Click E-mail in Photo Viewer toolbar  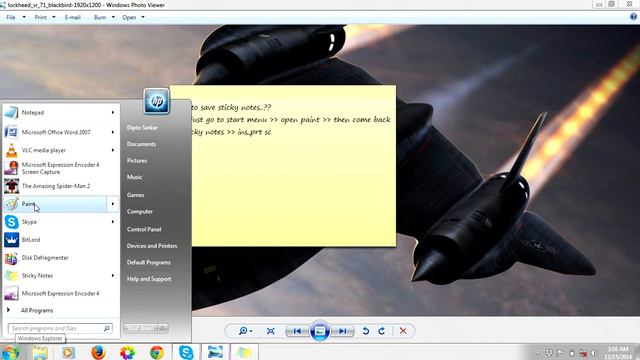(73, 17)
